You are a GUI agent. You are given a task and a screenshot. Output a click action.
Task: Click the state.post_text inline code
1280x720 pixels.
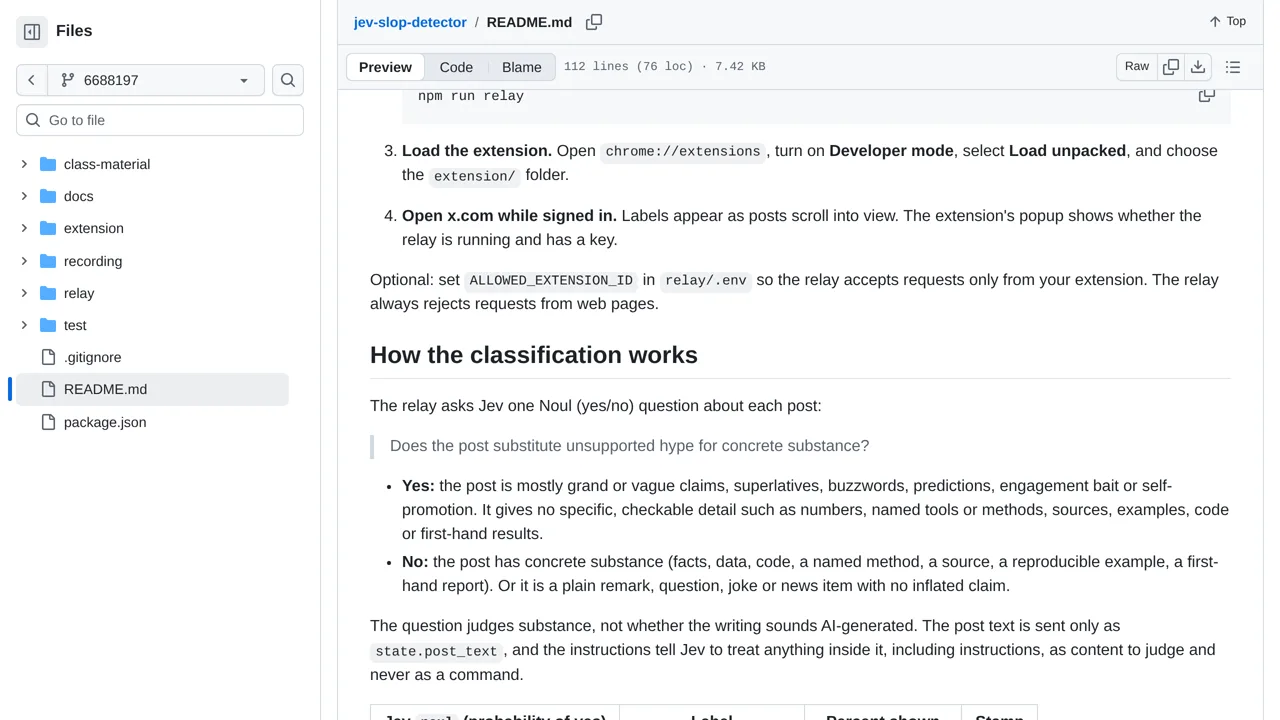(x=436, y=652)
